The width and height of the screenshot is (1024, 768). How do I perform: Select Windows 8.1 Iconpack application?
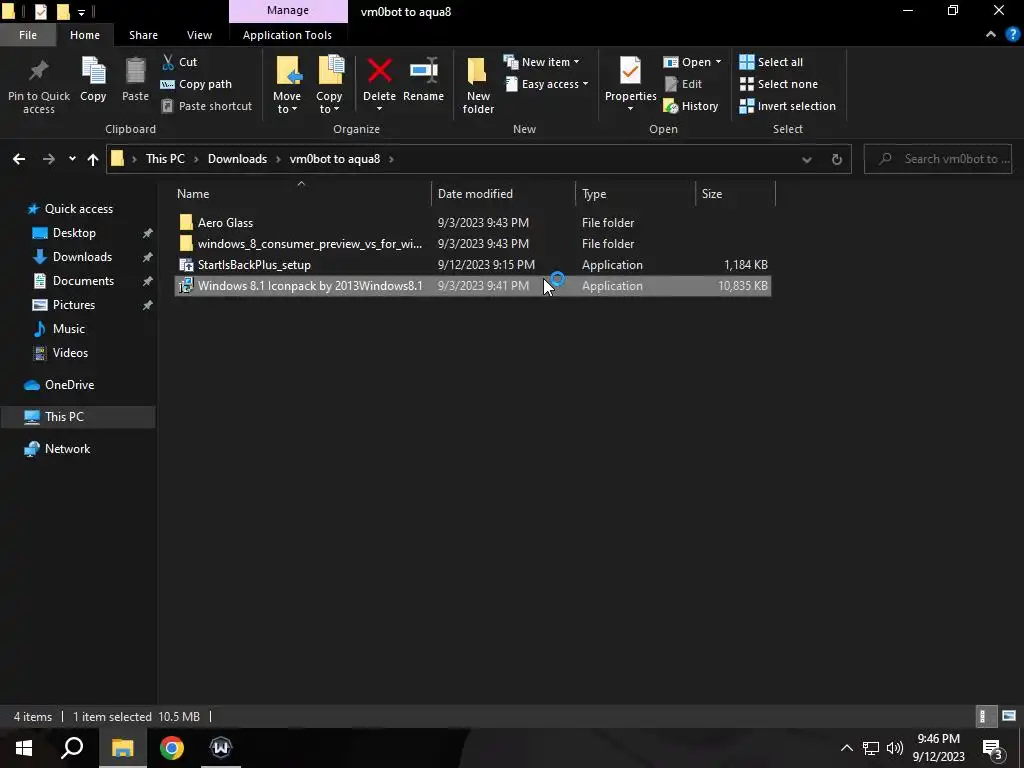(x=473, y=285)
